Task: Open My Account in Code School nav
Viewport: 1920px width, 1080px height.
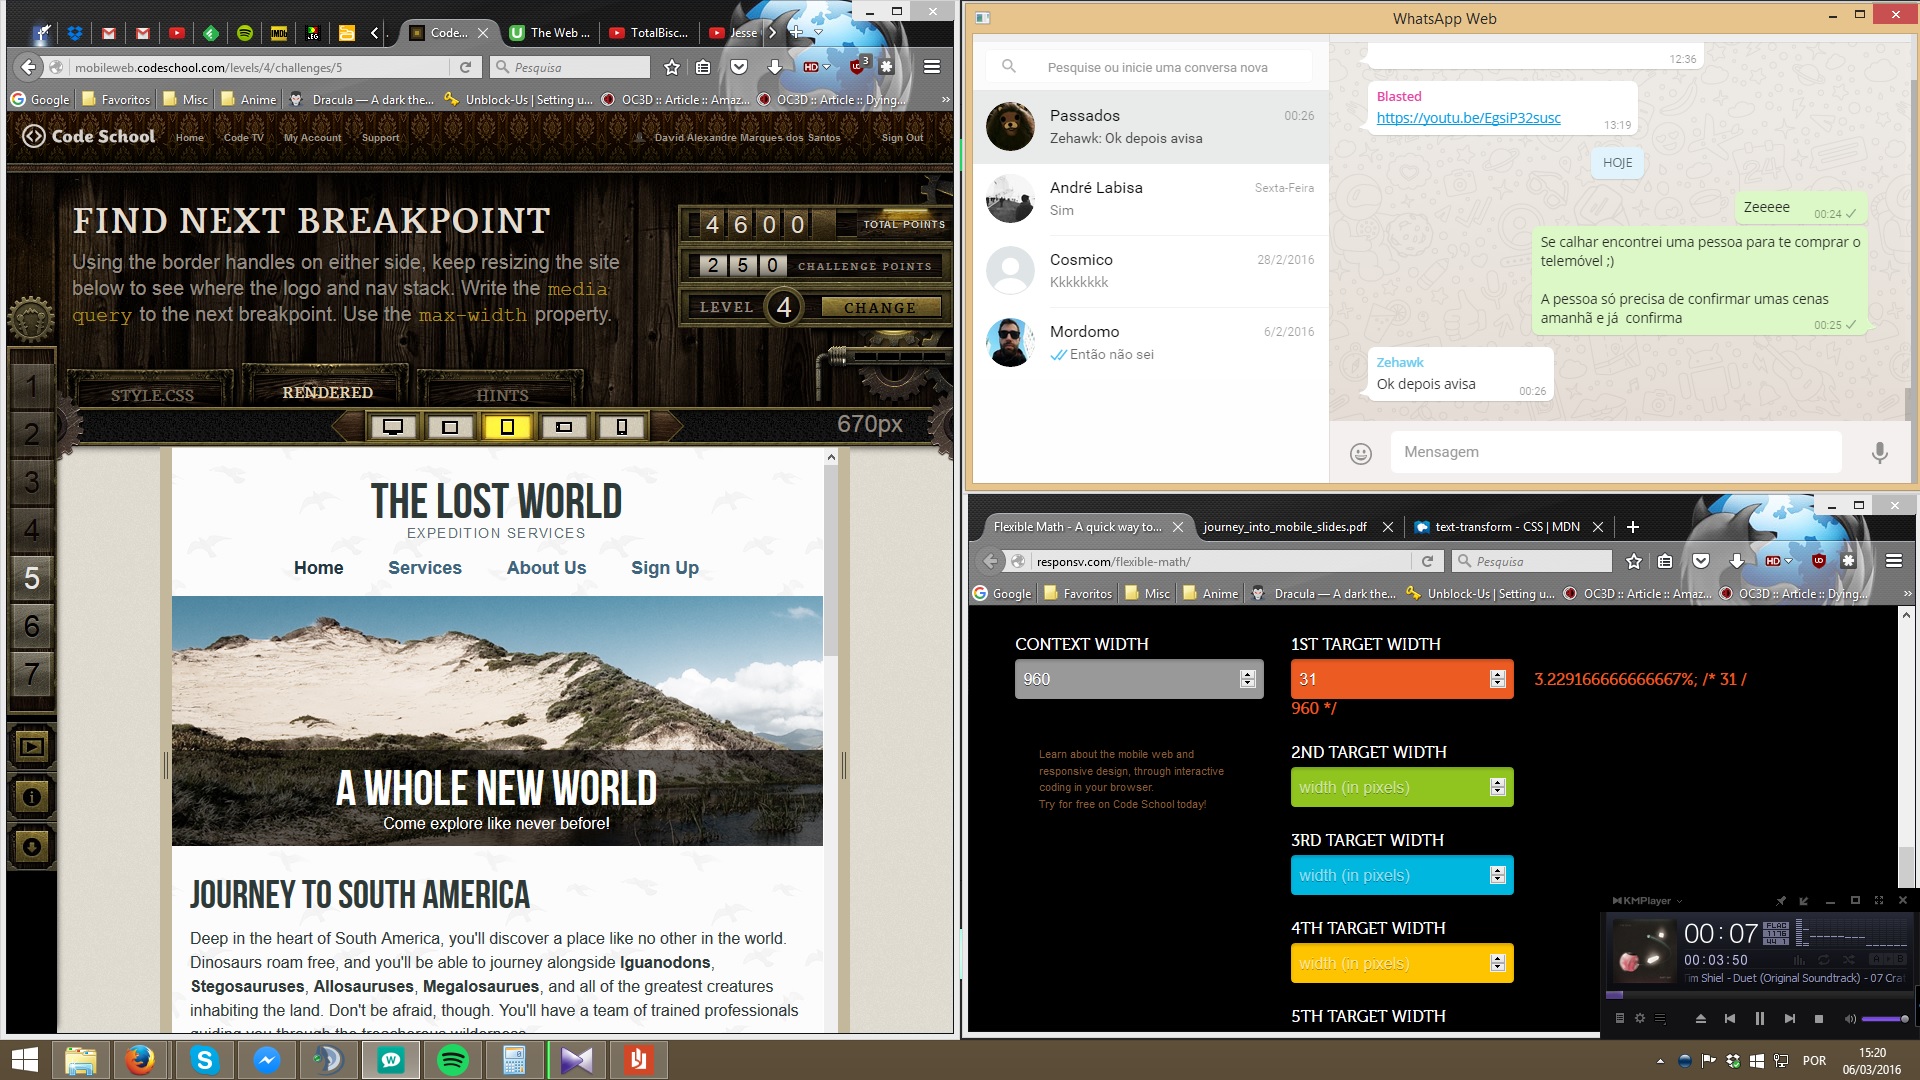Action: (x=312, y=138)
